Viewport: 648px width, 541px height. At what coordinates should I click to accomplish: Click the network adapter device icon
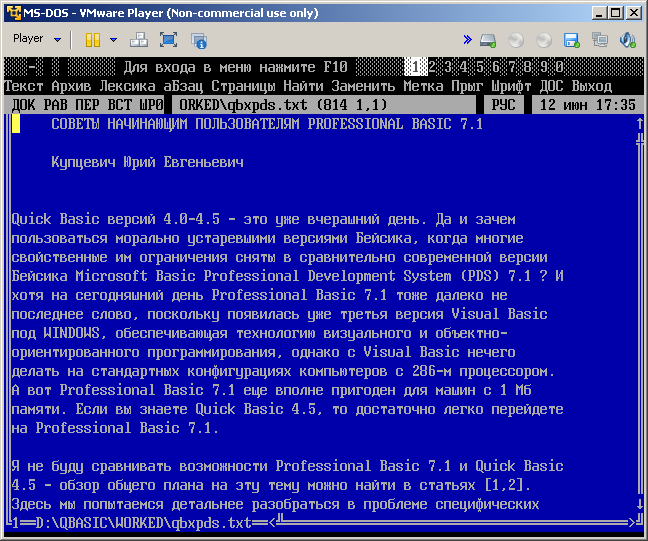click(x=600, y=40)
